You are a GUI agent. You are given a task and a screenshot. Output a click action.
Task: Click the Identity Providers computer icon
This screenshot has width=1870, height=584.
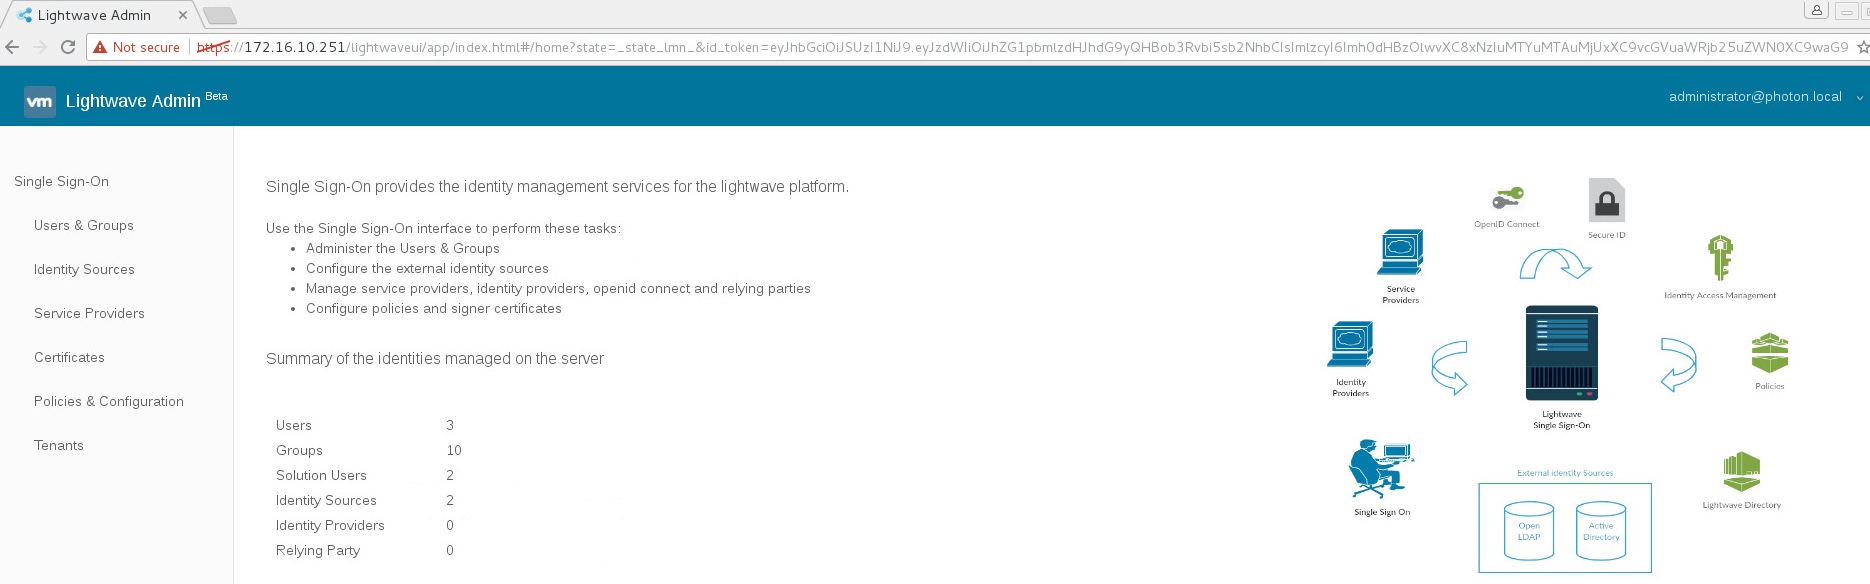(1350, 346)
